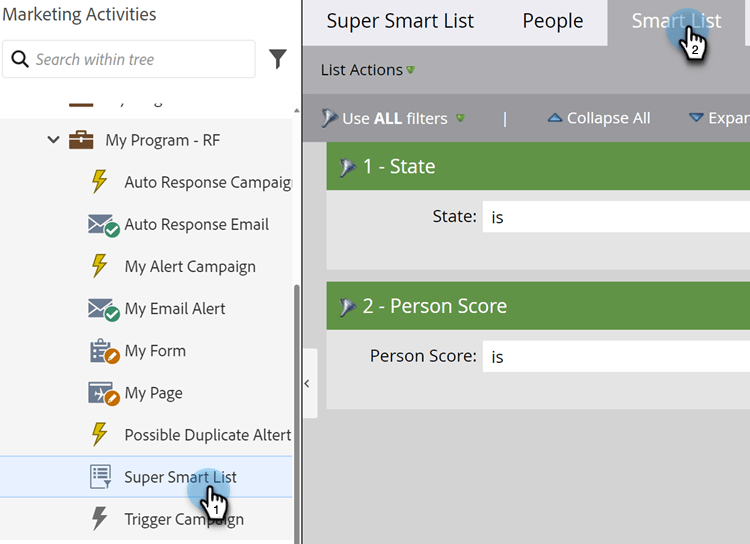Open the List Actions dropdown
This screenshot has height=544, width=750.
[x=367, y=70]
